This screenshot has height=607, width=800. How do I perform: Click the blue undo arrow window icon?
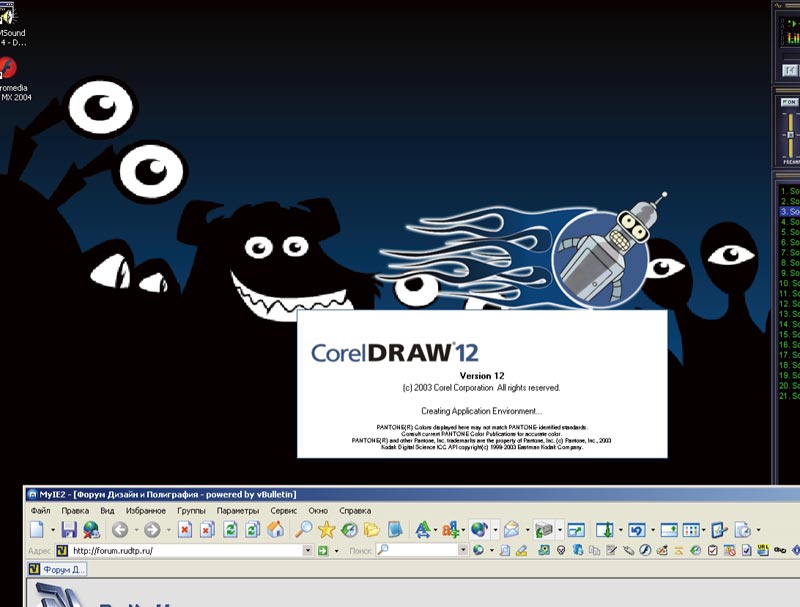pos(637,530)
